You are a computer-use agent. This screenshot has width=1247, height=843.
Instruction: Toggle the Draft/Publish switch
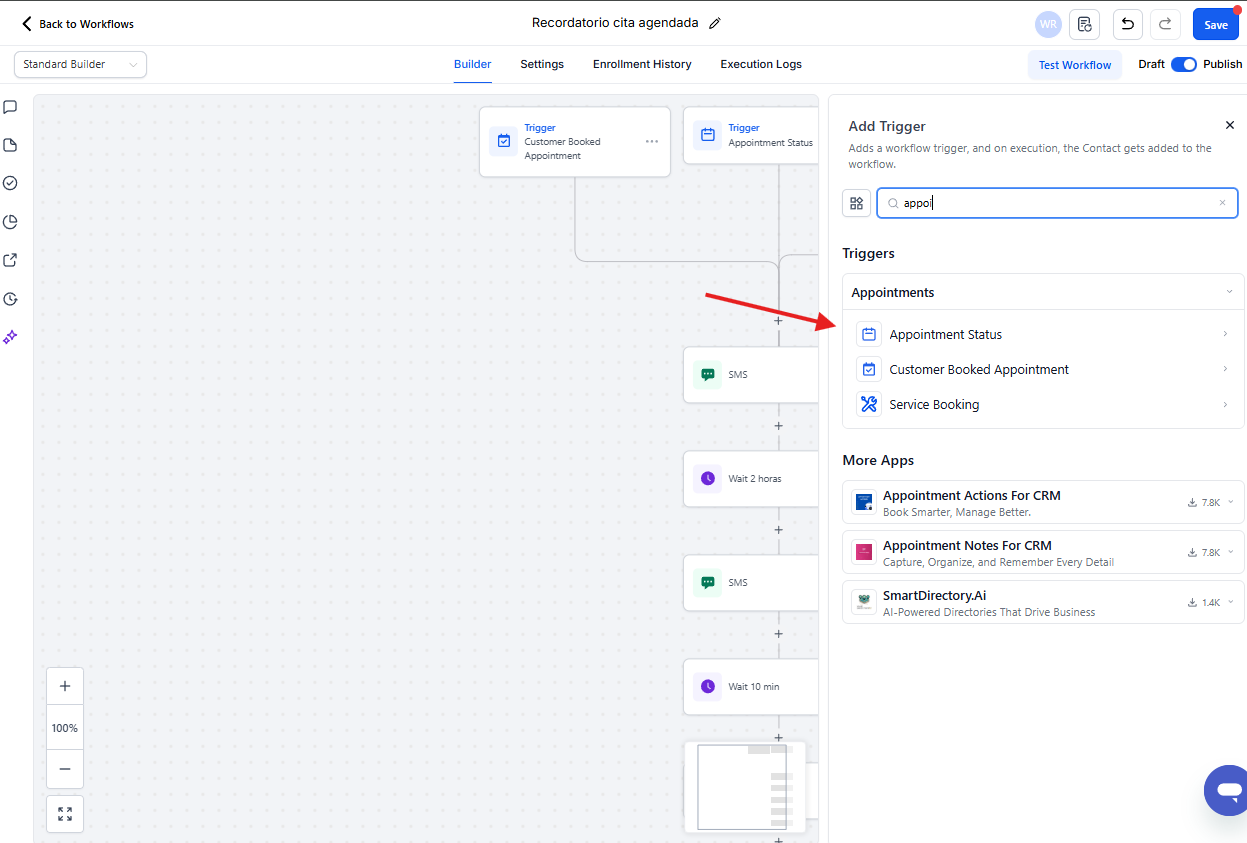(1183, 64)
